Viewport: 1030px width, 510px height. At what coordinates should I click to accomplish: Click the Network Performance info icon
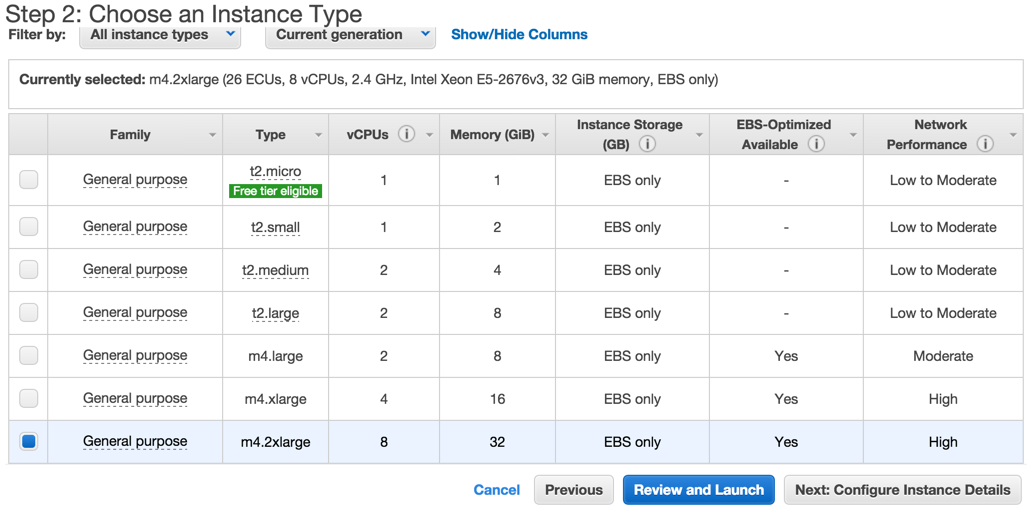tap(985, 144)
